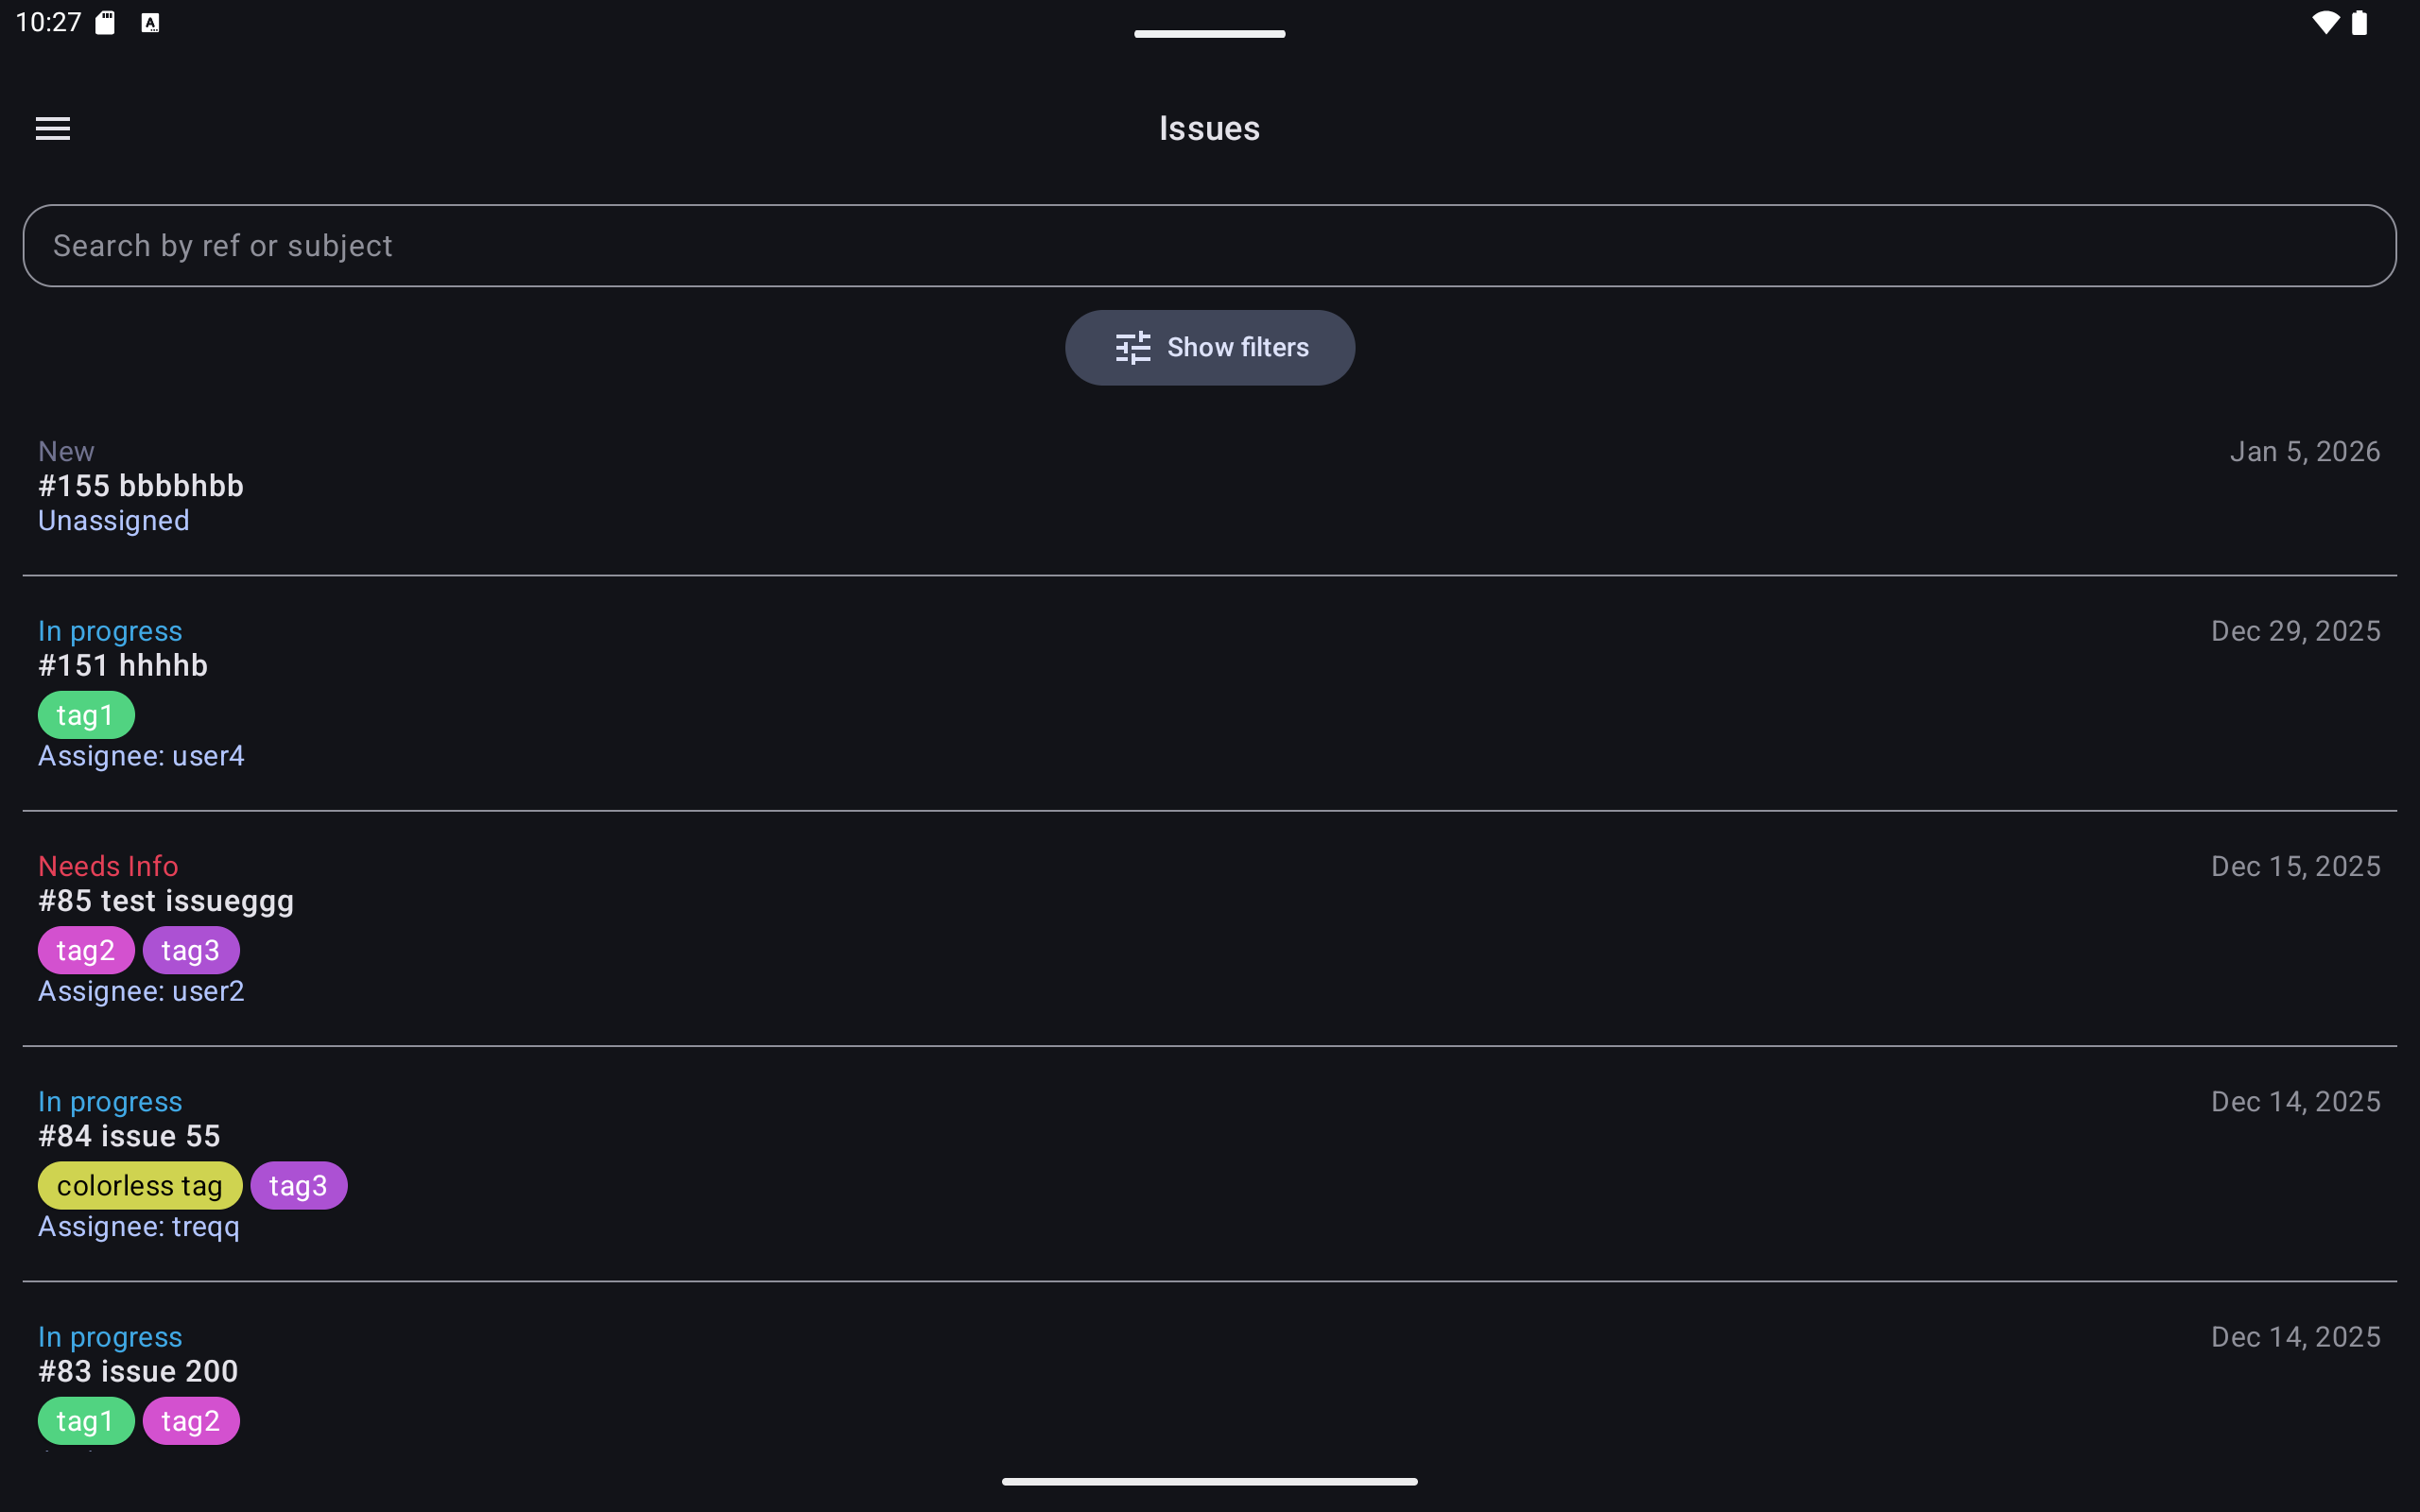This screenshot has width=2420, height=1512.
Task: Click the Unassigned label on issue #155
Action: tap(113, 521)
